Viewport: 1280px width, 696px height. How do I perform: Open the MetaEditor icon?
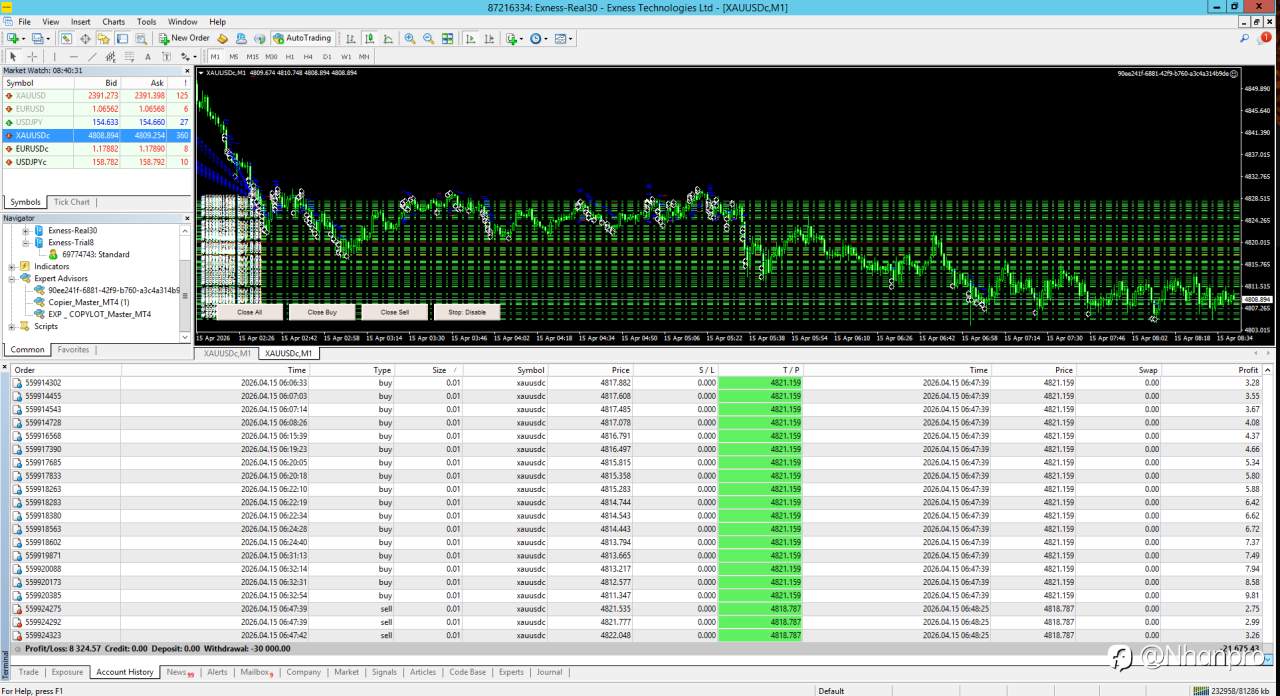coord(222,38)
